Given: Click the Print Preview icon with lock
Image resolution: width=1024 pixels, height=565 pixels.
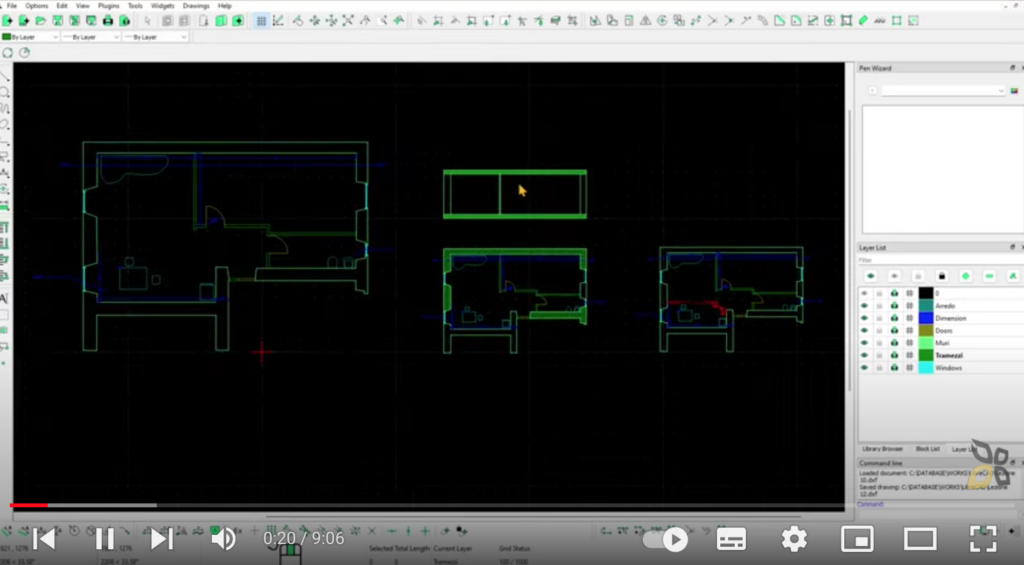Looking at the screenshot, I should tap(125, 21).
